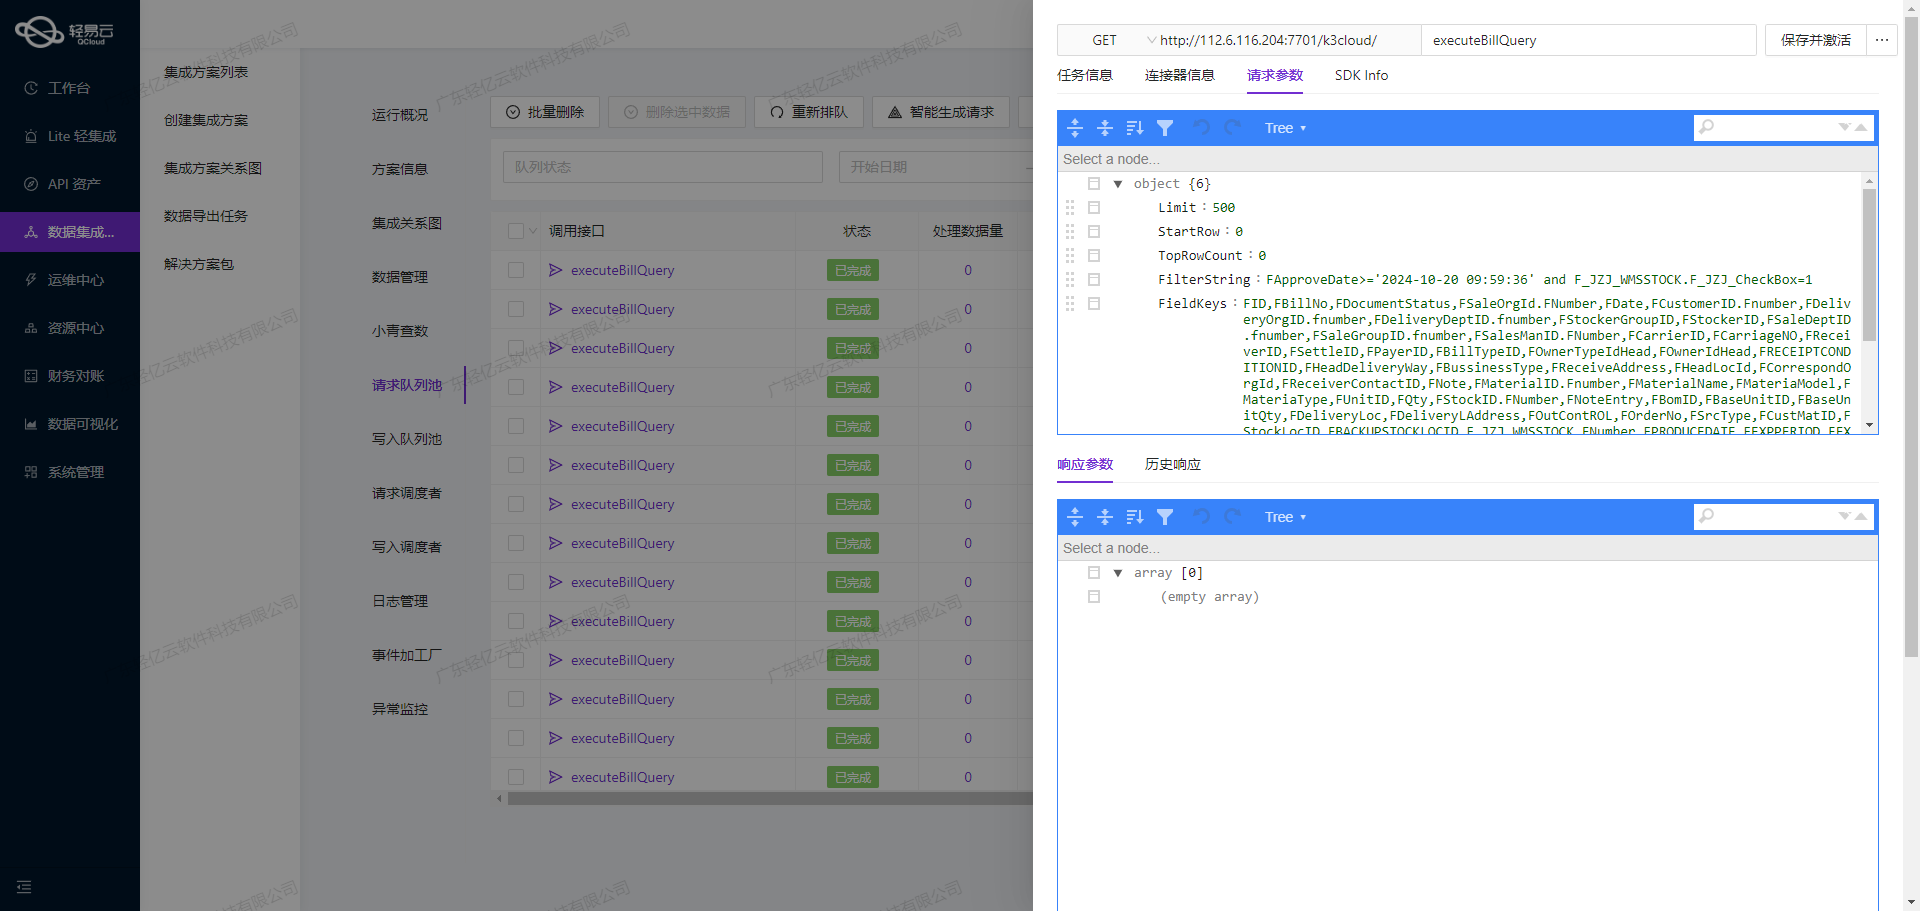Open API 资产 sidebar icon
The width and height of the screenshot is (1920, 911).
[x=31, y=184]
